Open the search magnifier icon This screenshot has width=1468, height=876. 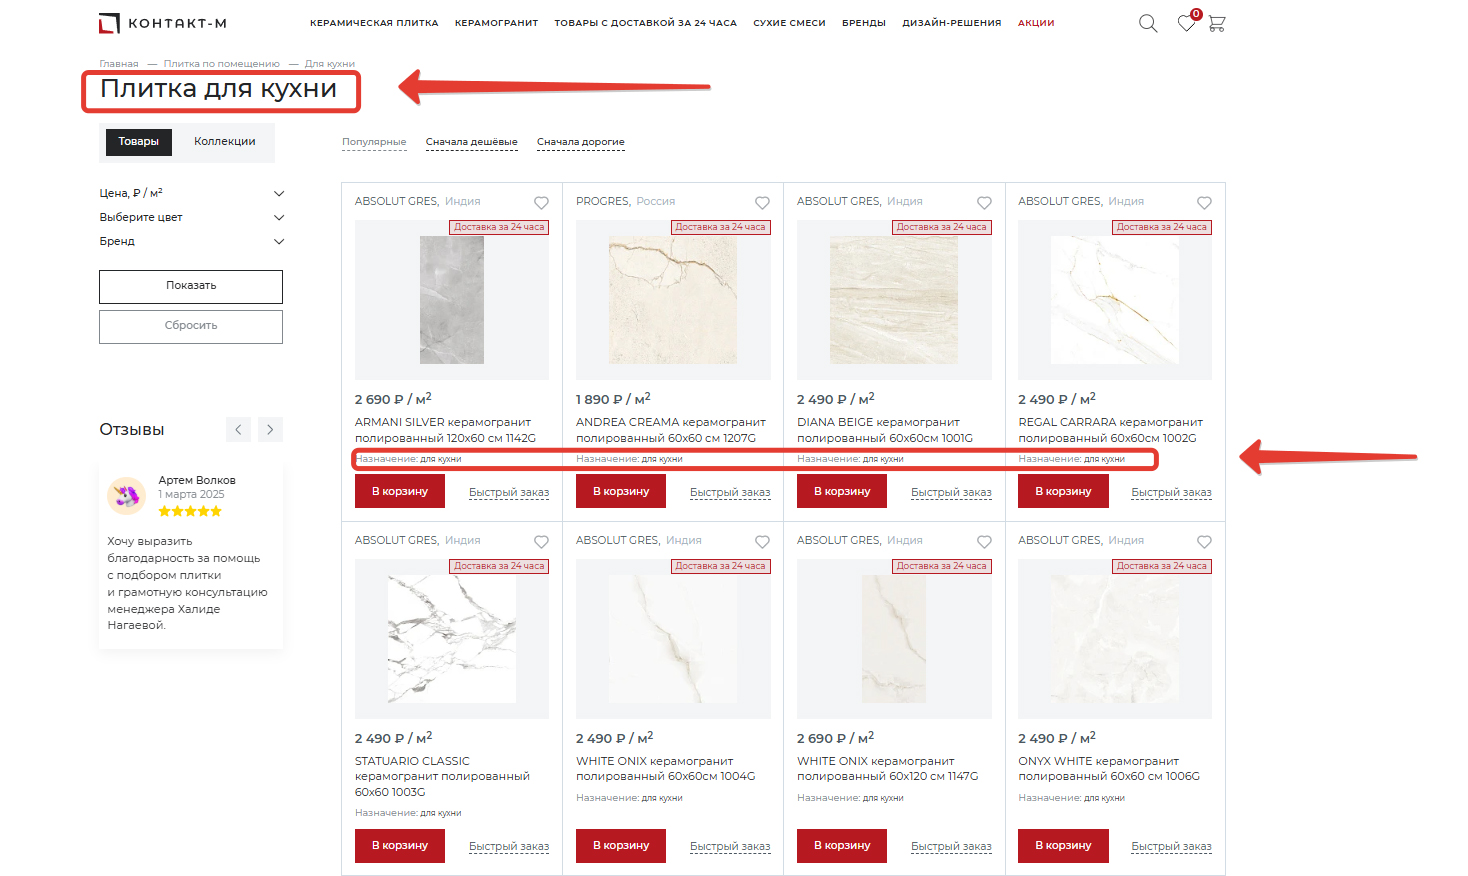click(x=1147, y=23)
